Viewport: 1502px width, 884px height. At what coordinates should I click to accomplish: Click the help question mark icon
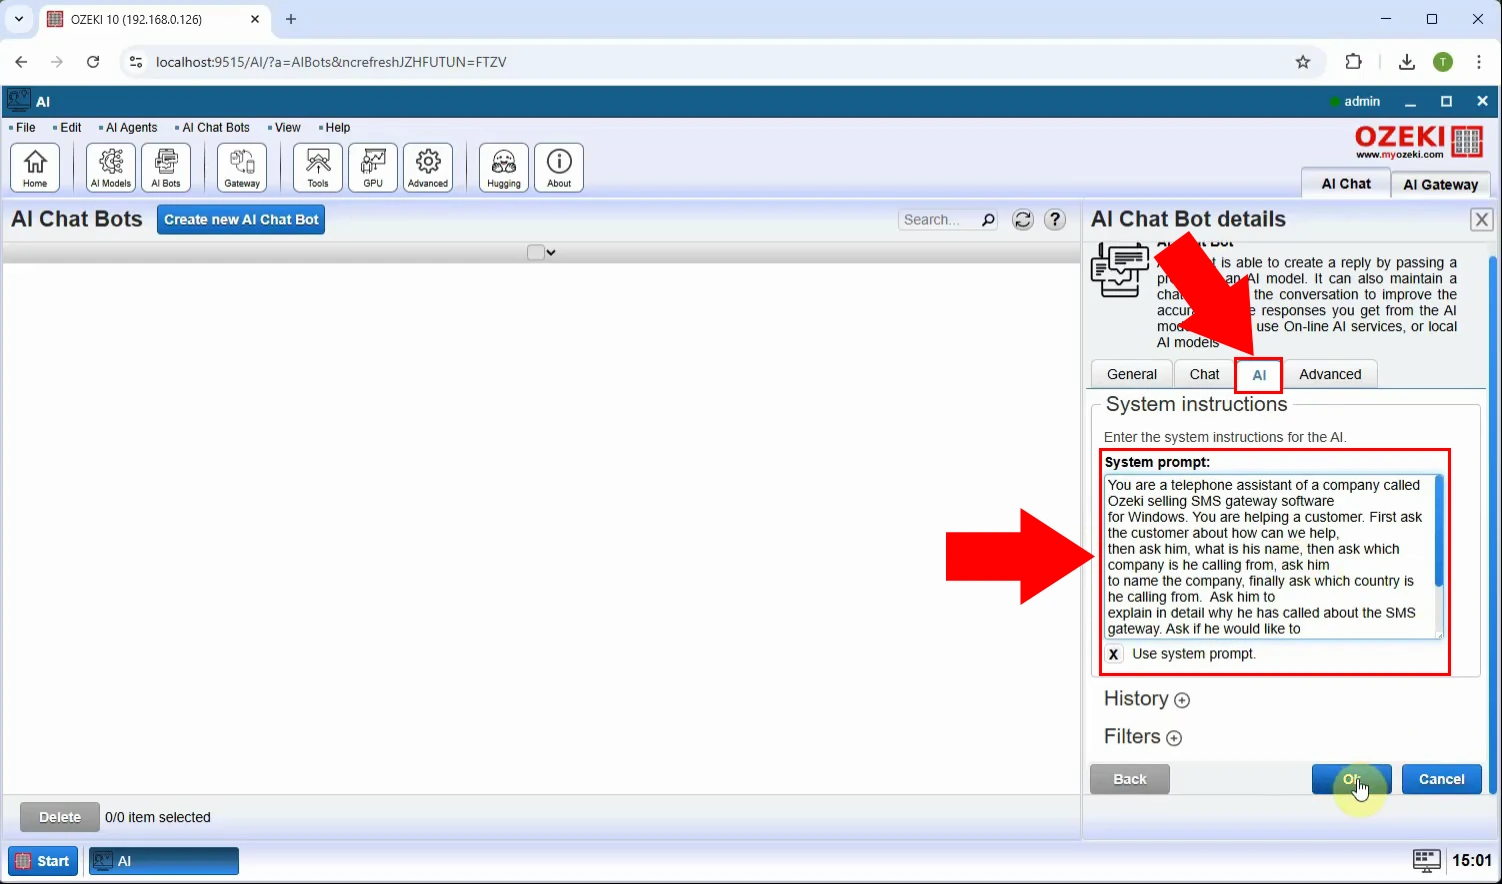(x=1055, y=220)
